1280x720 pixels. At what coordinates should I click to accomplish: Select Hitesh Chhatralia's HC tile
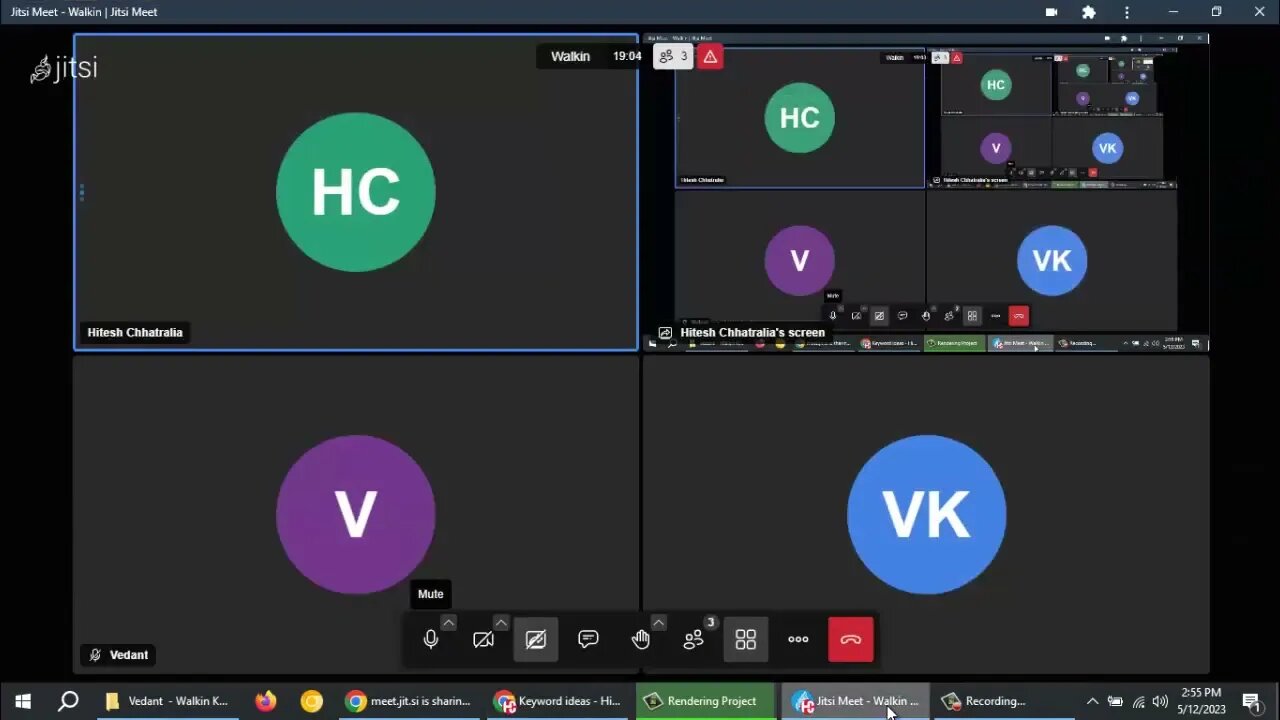[356, 192]
